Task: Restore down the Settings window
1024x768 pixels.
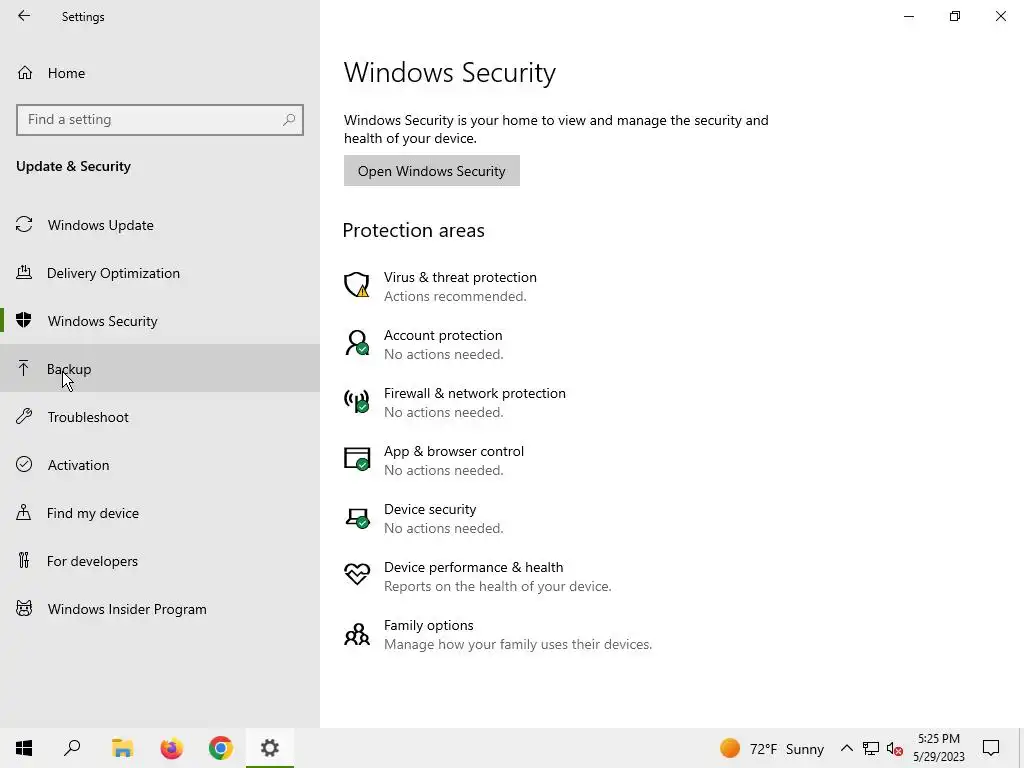Action: pos(955,16)
